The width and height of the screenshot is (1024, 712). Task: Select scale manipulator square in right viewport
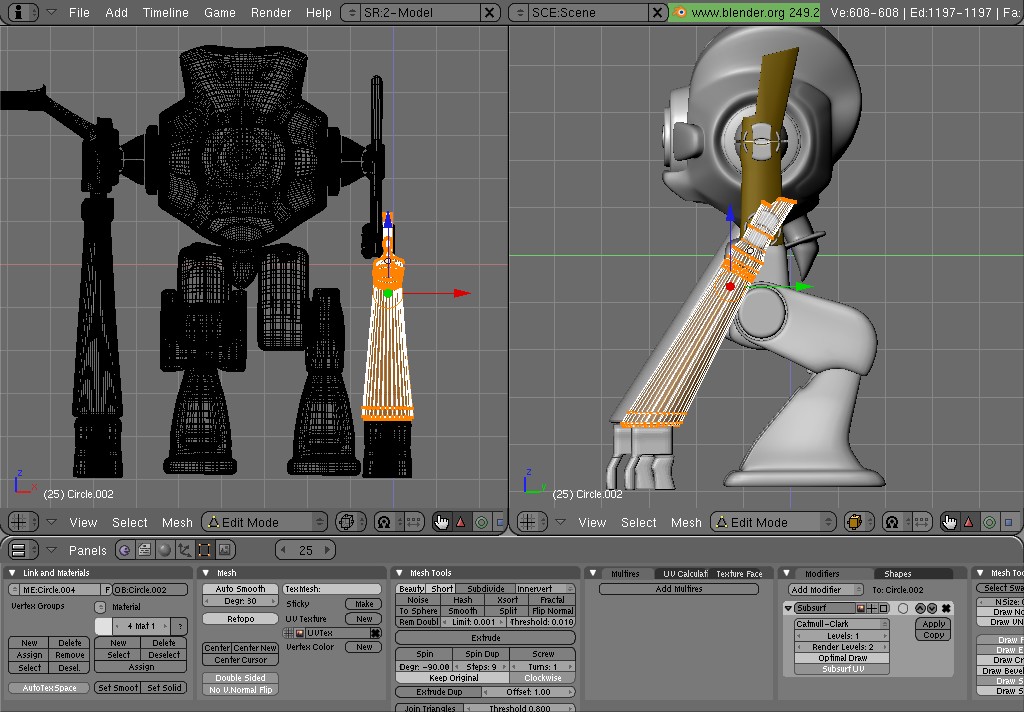[x=1009, y=522]
